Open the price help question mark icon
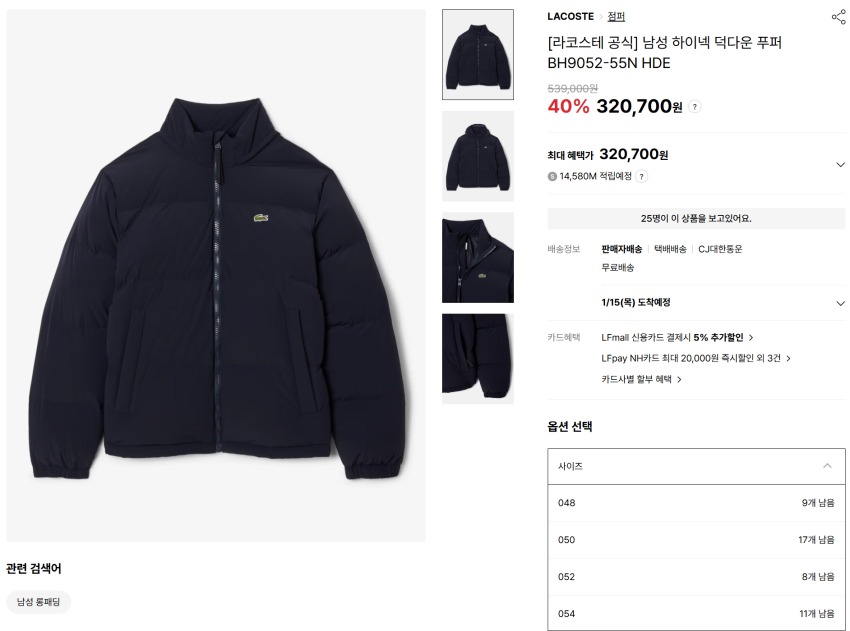This screenshot has width=850, height=631. point(694,107)
